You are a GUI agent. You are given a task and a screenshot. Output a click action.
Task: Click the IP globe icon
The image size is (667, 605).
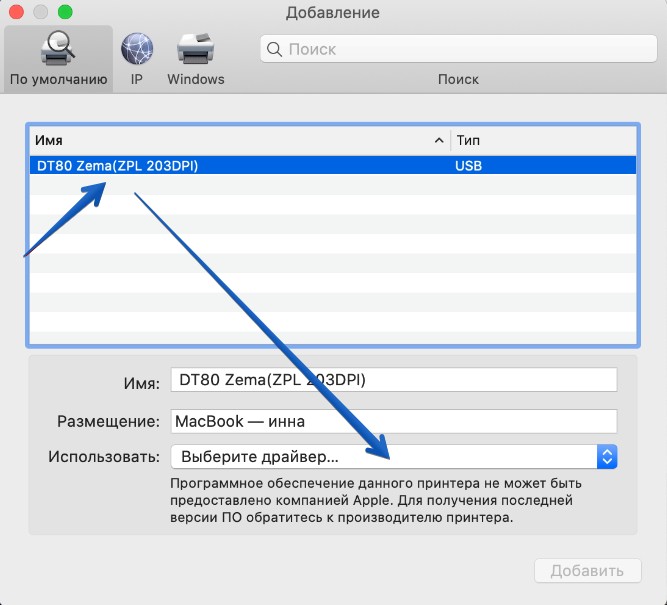tap(137, 49)
